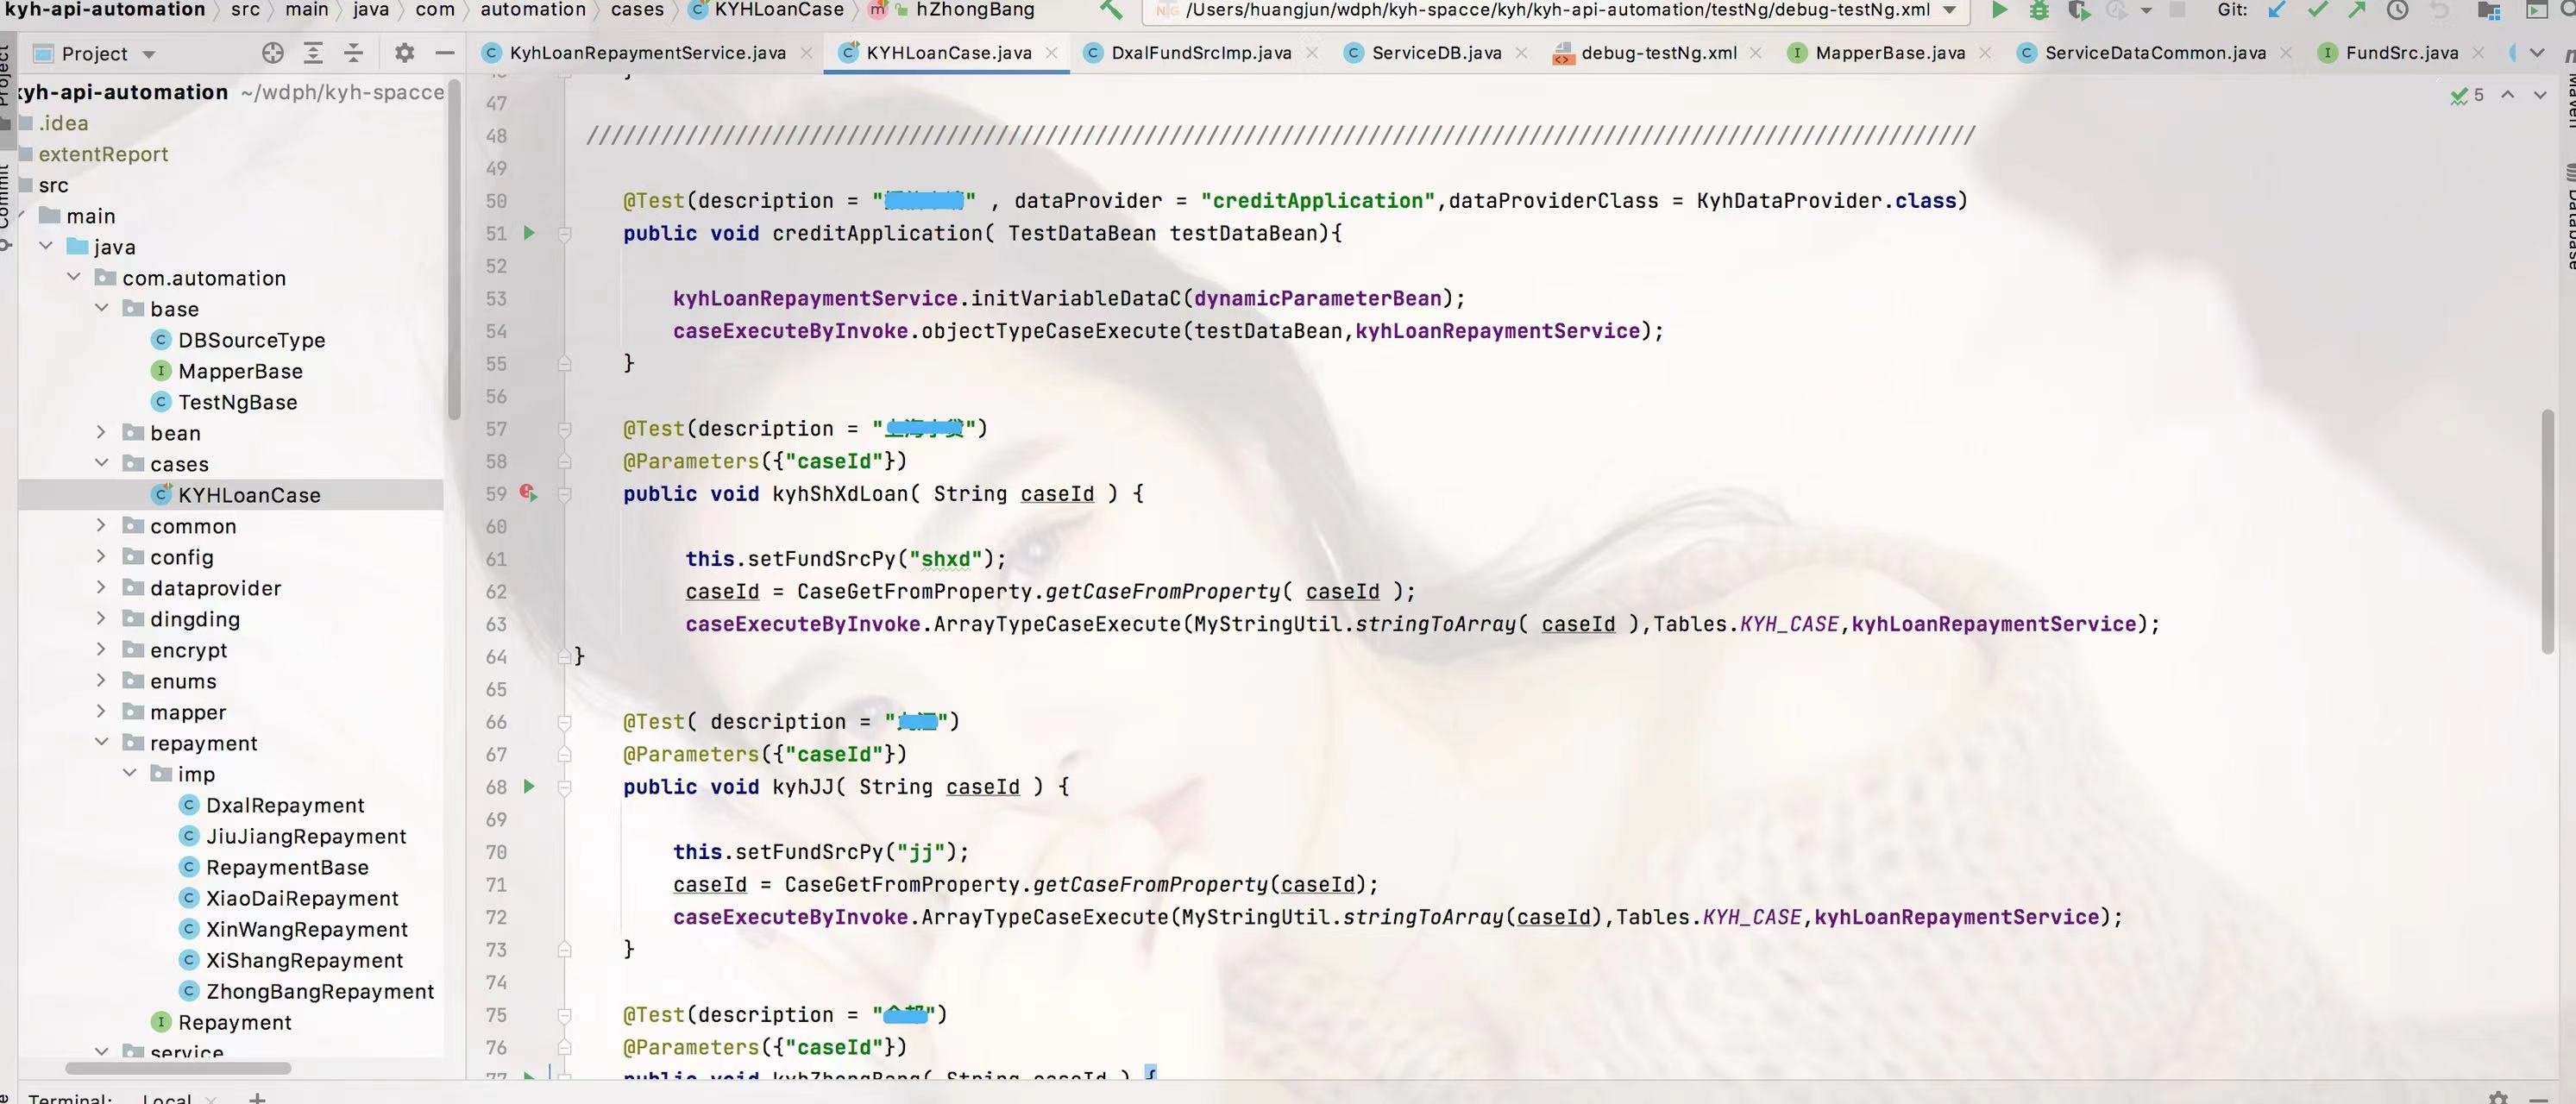Run with coverage using the shield icon
The image size is (2576, 1104).
[x=2079, y=10]
